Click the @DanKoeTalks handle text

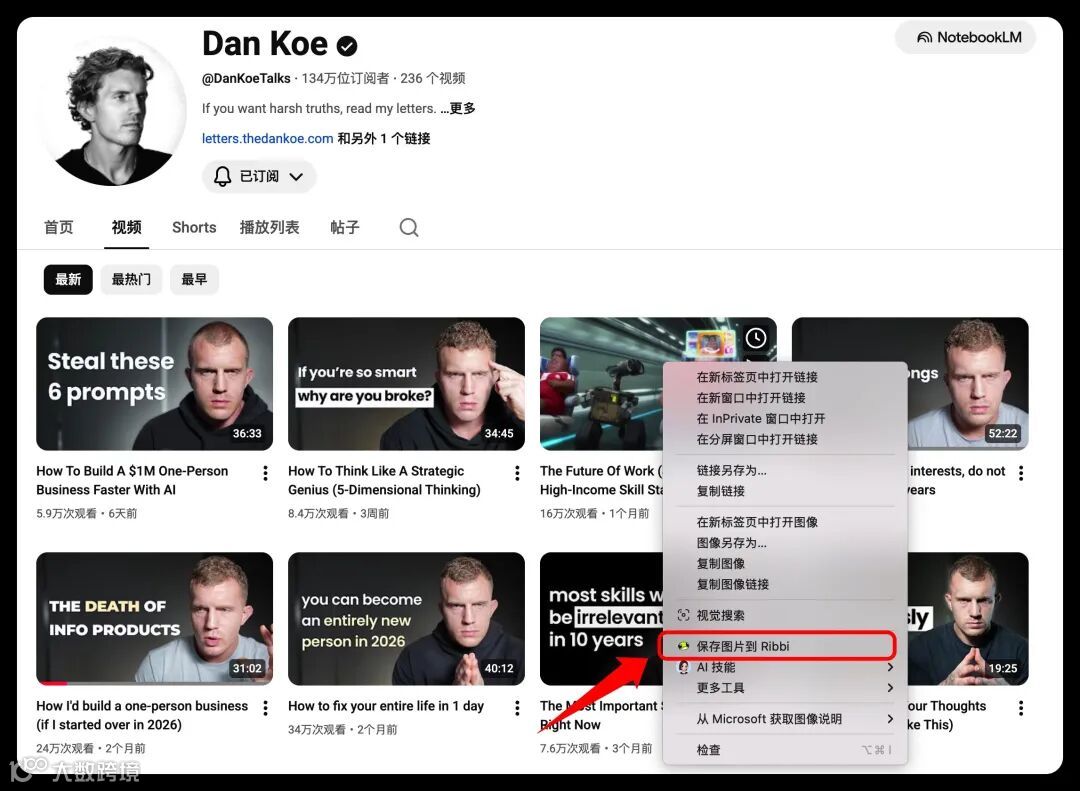coord(246,78)
